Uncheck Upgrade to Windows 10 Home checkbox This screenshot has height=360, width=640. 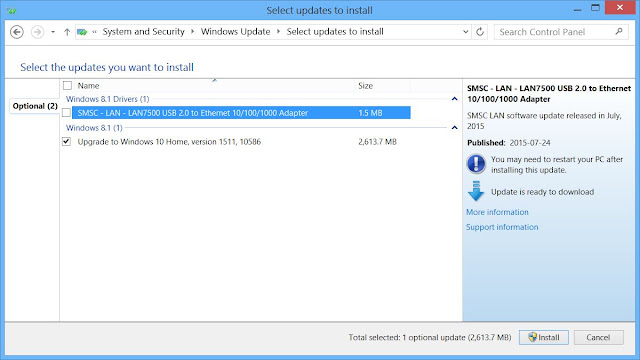pos(67,142)
